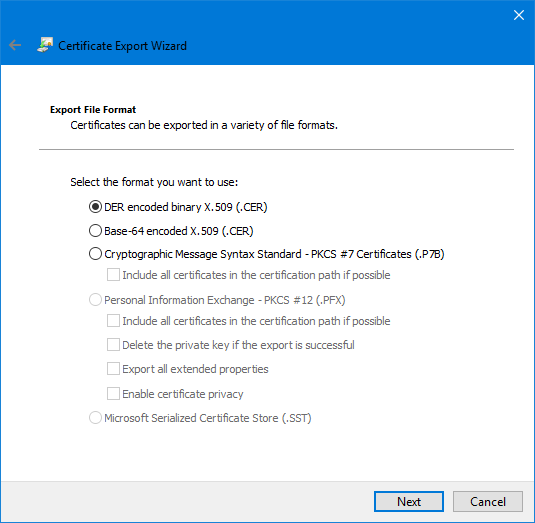Toggle Enable certificate privacy checkbox
This screenshot has height=523, width=535.
pos(113,394)
